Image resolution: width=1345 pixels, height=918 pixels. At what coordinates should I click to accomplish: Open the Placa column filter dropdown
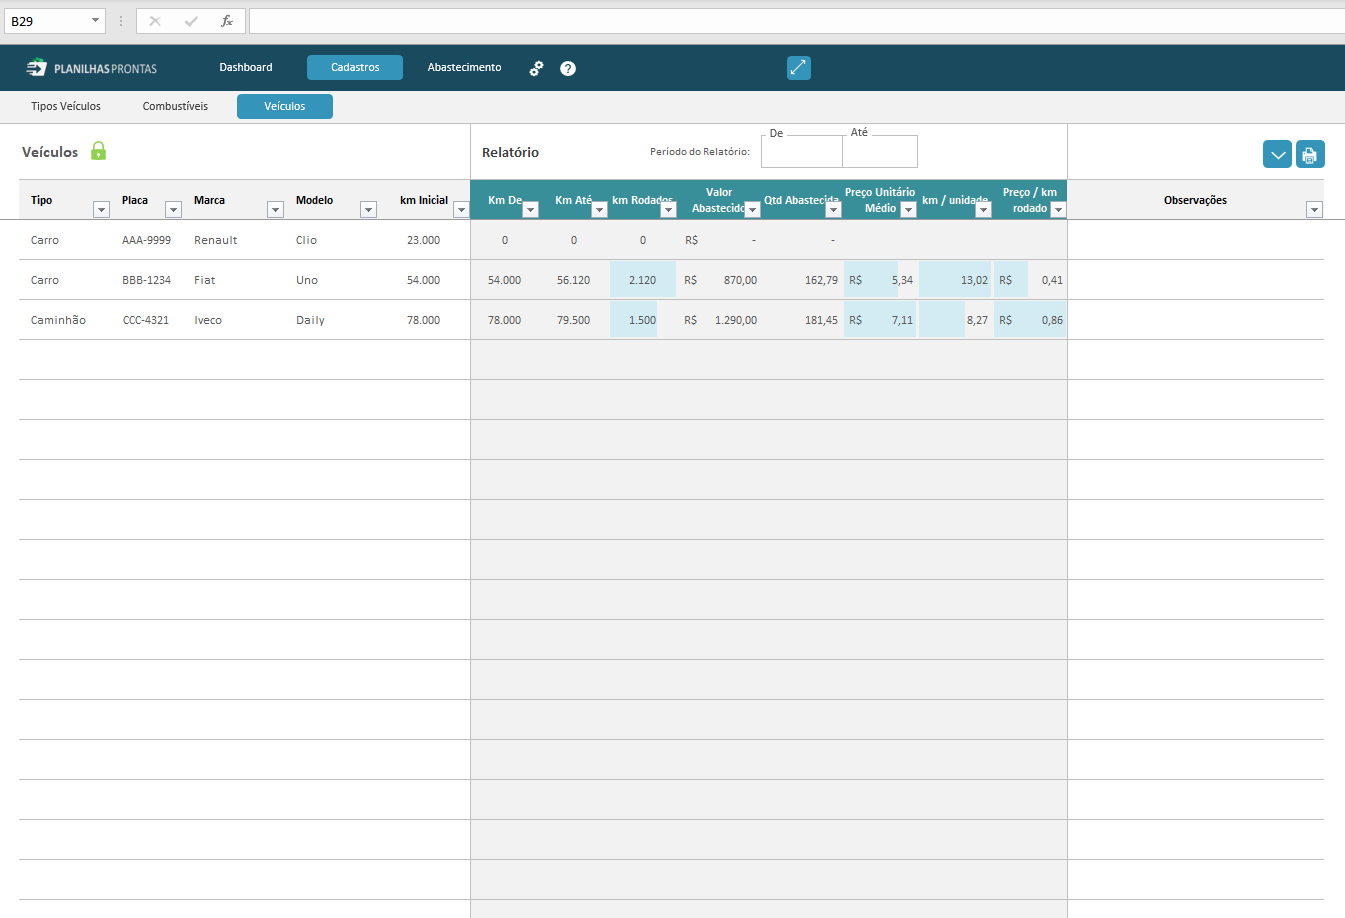173,209
